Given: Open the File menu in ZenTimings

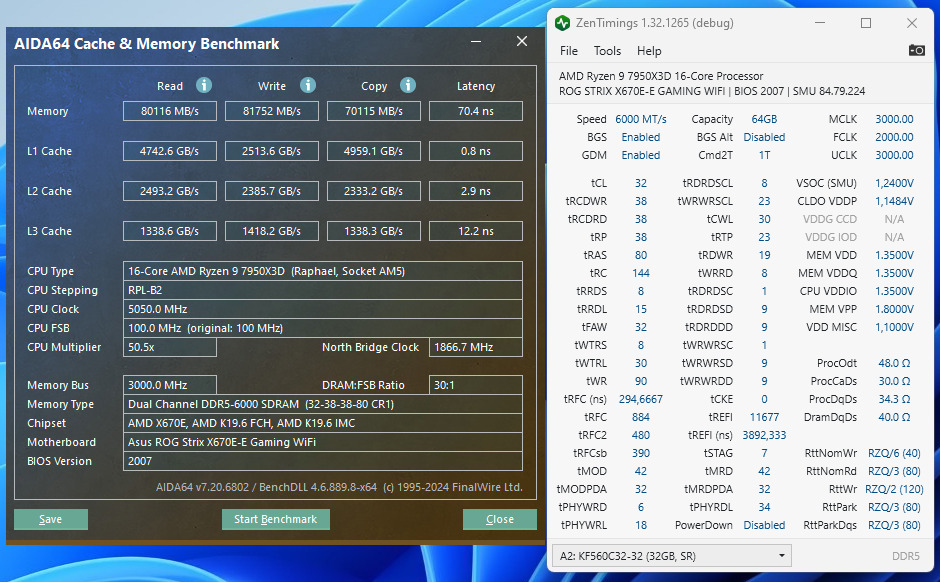Looking at the screenshot, I should 568,51.
